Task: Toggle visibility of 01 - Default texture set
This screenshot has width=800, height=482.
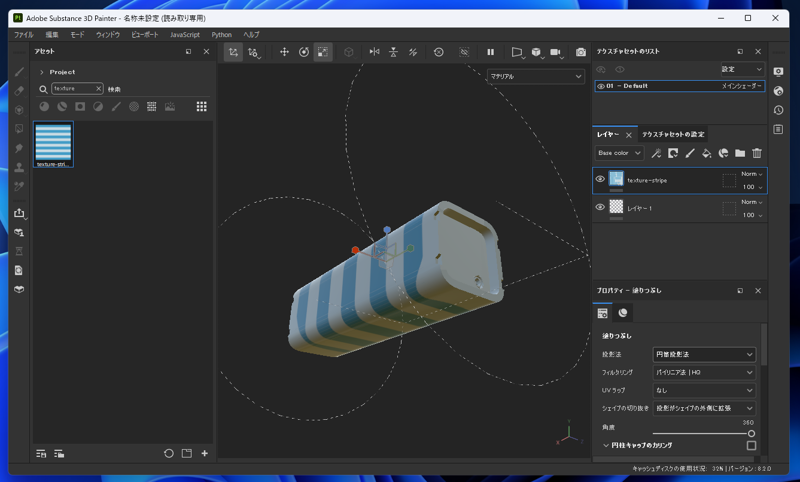Action: click(x=601, y=86)
